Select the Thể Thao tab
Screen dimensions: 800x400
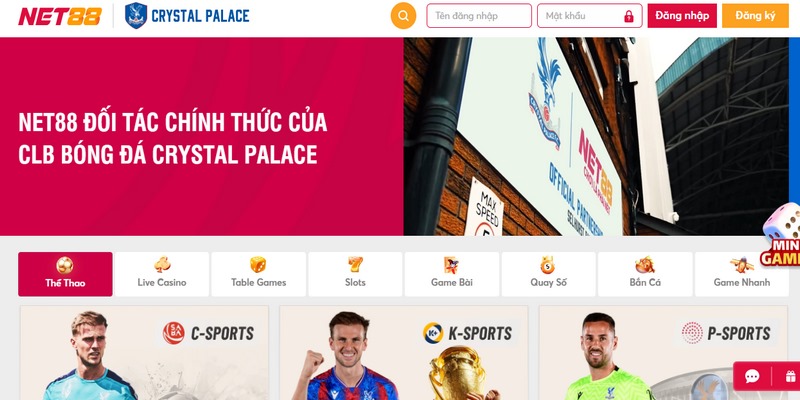click(x=65, y=274)
